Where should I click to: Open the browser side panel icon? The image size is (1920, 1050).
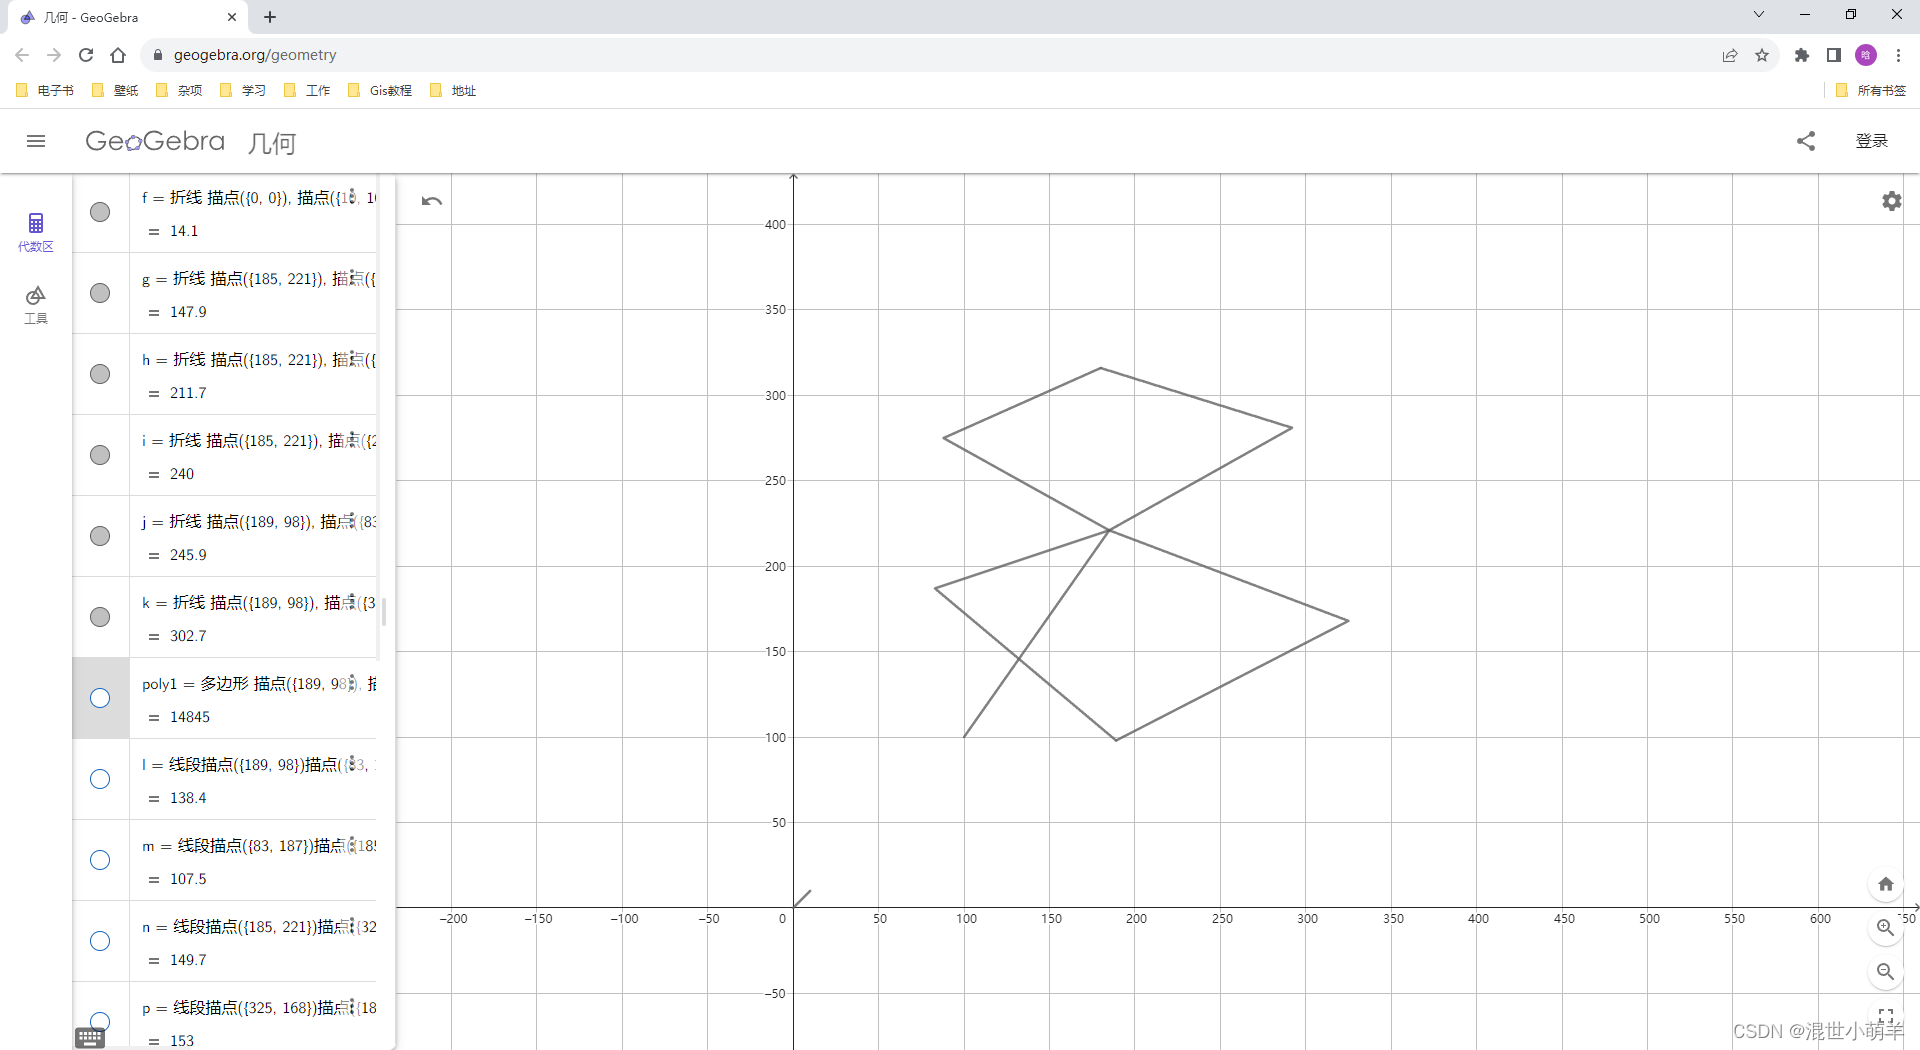point(1834,55)
